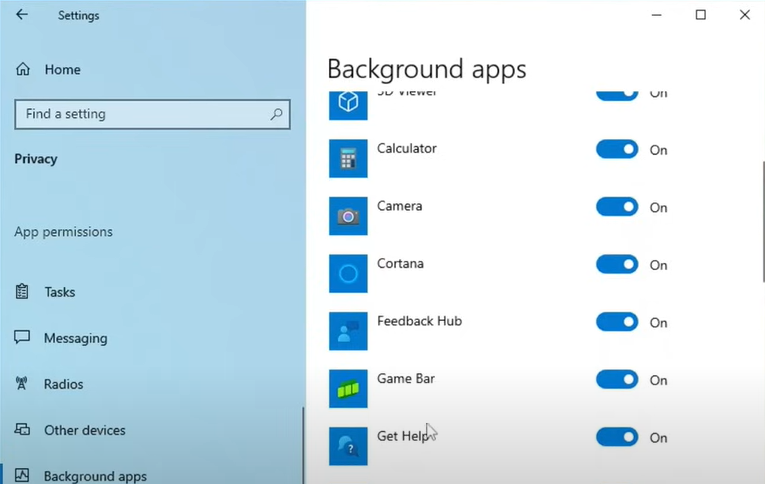This screenshot has width=765, height=484.
Task: Go to Home in Settings sidebar
Action: [62, 70]
